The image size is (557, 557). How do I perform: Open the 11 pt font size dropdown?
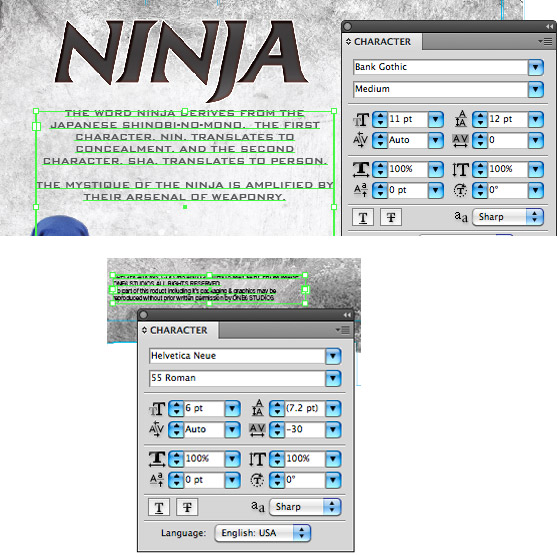coord(436,119)
